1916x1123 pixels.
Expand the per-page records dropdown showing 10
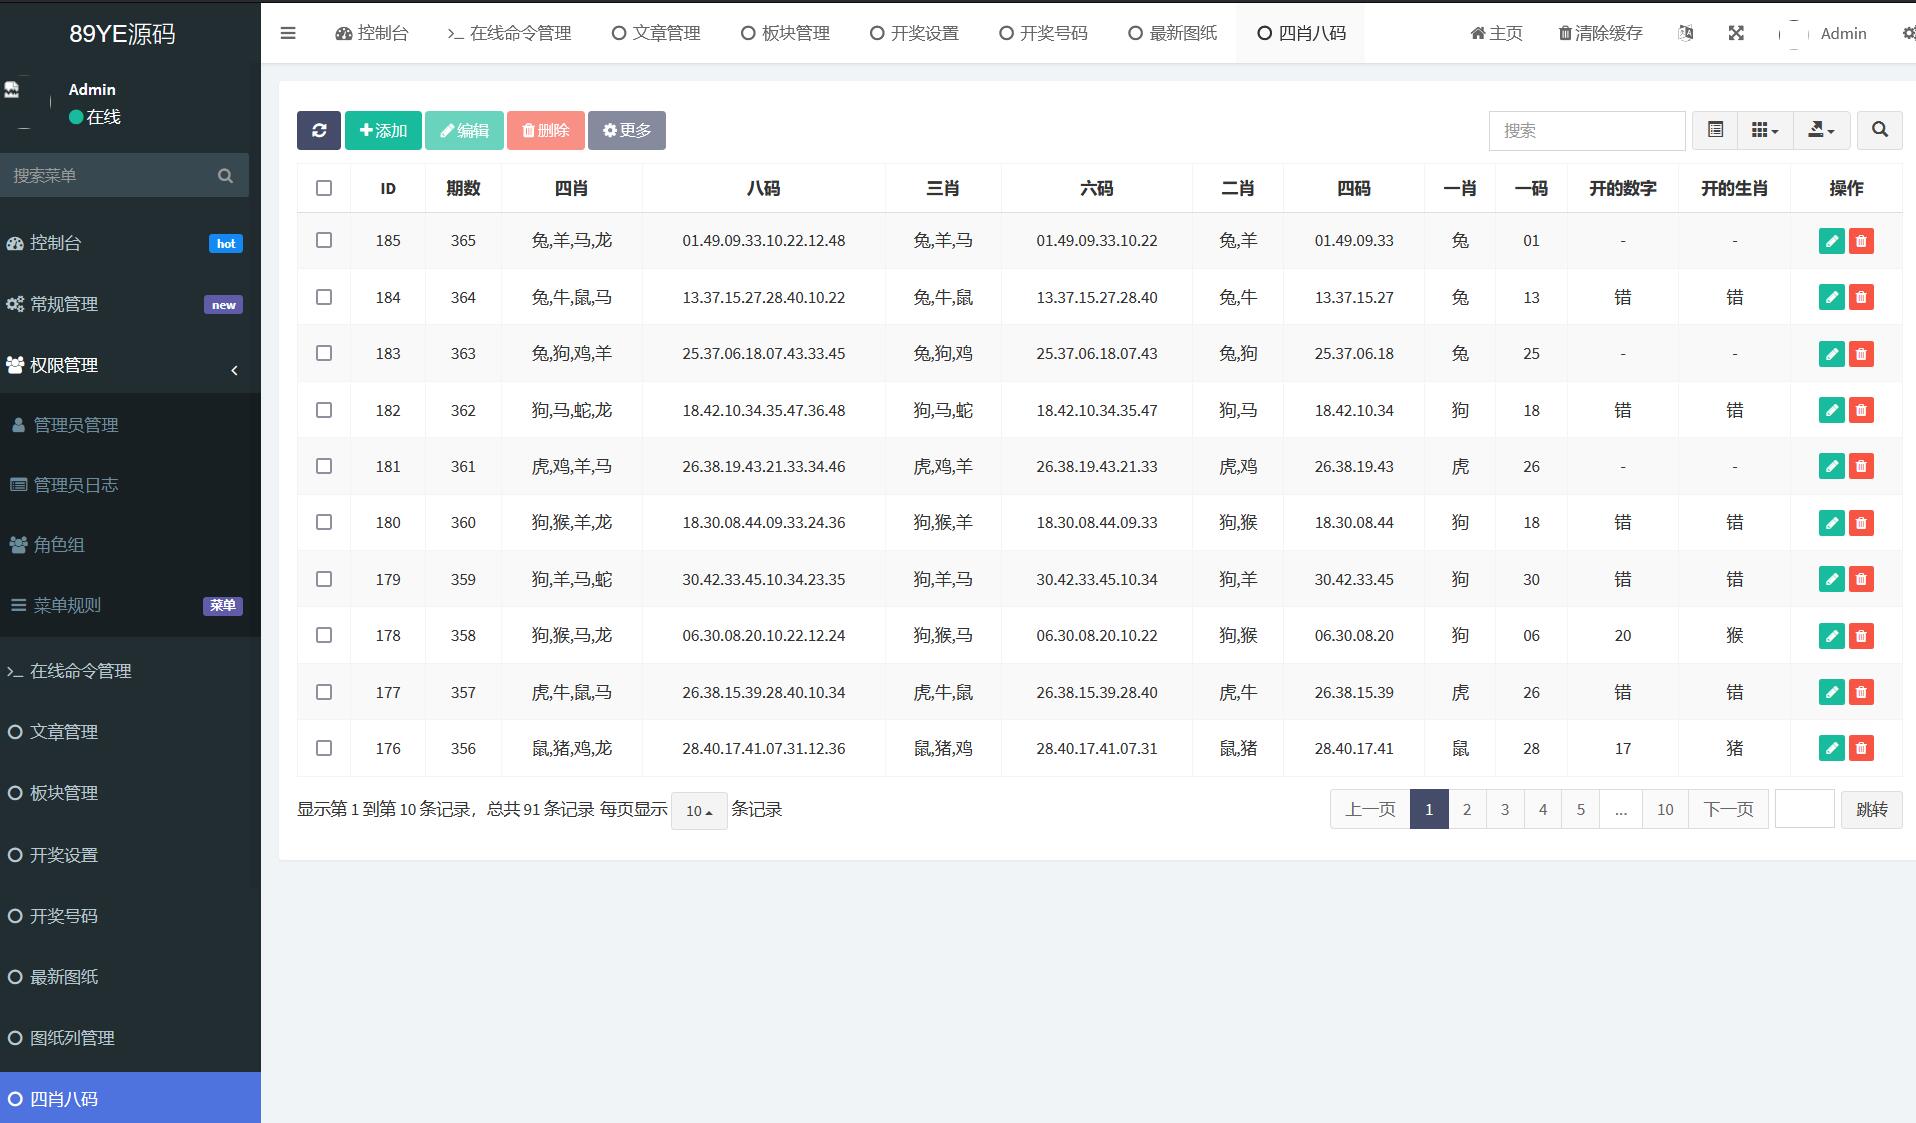tap(698, 811)
